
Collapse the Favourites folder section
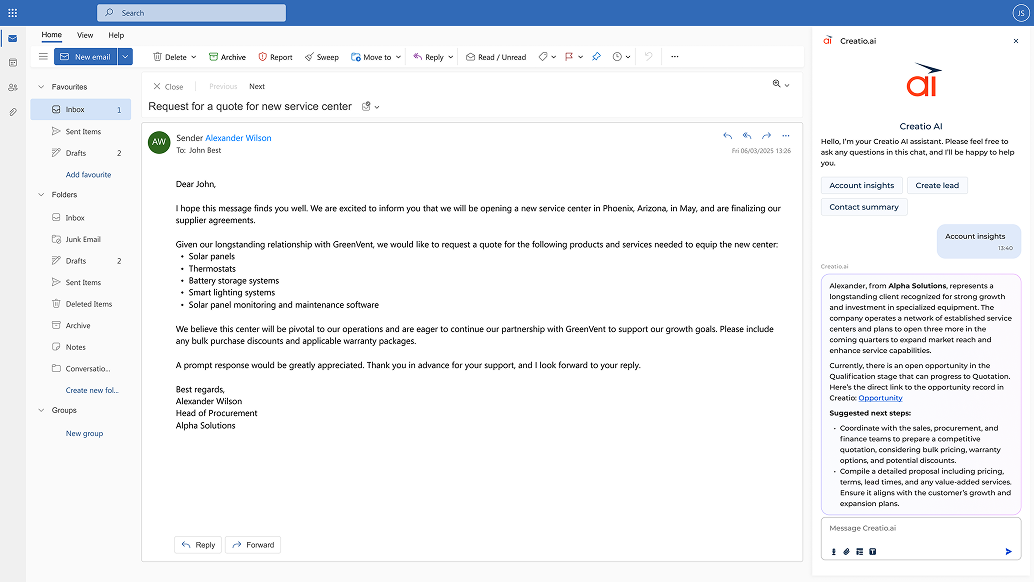pyautogui.click(x=42, y=87)
